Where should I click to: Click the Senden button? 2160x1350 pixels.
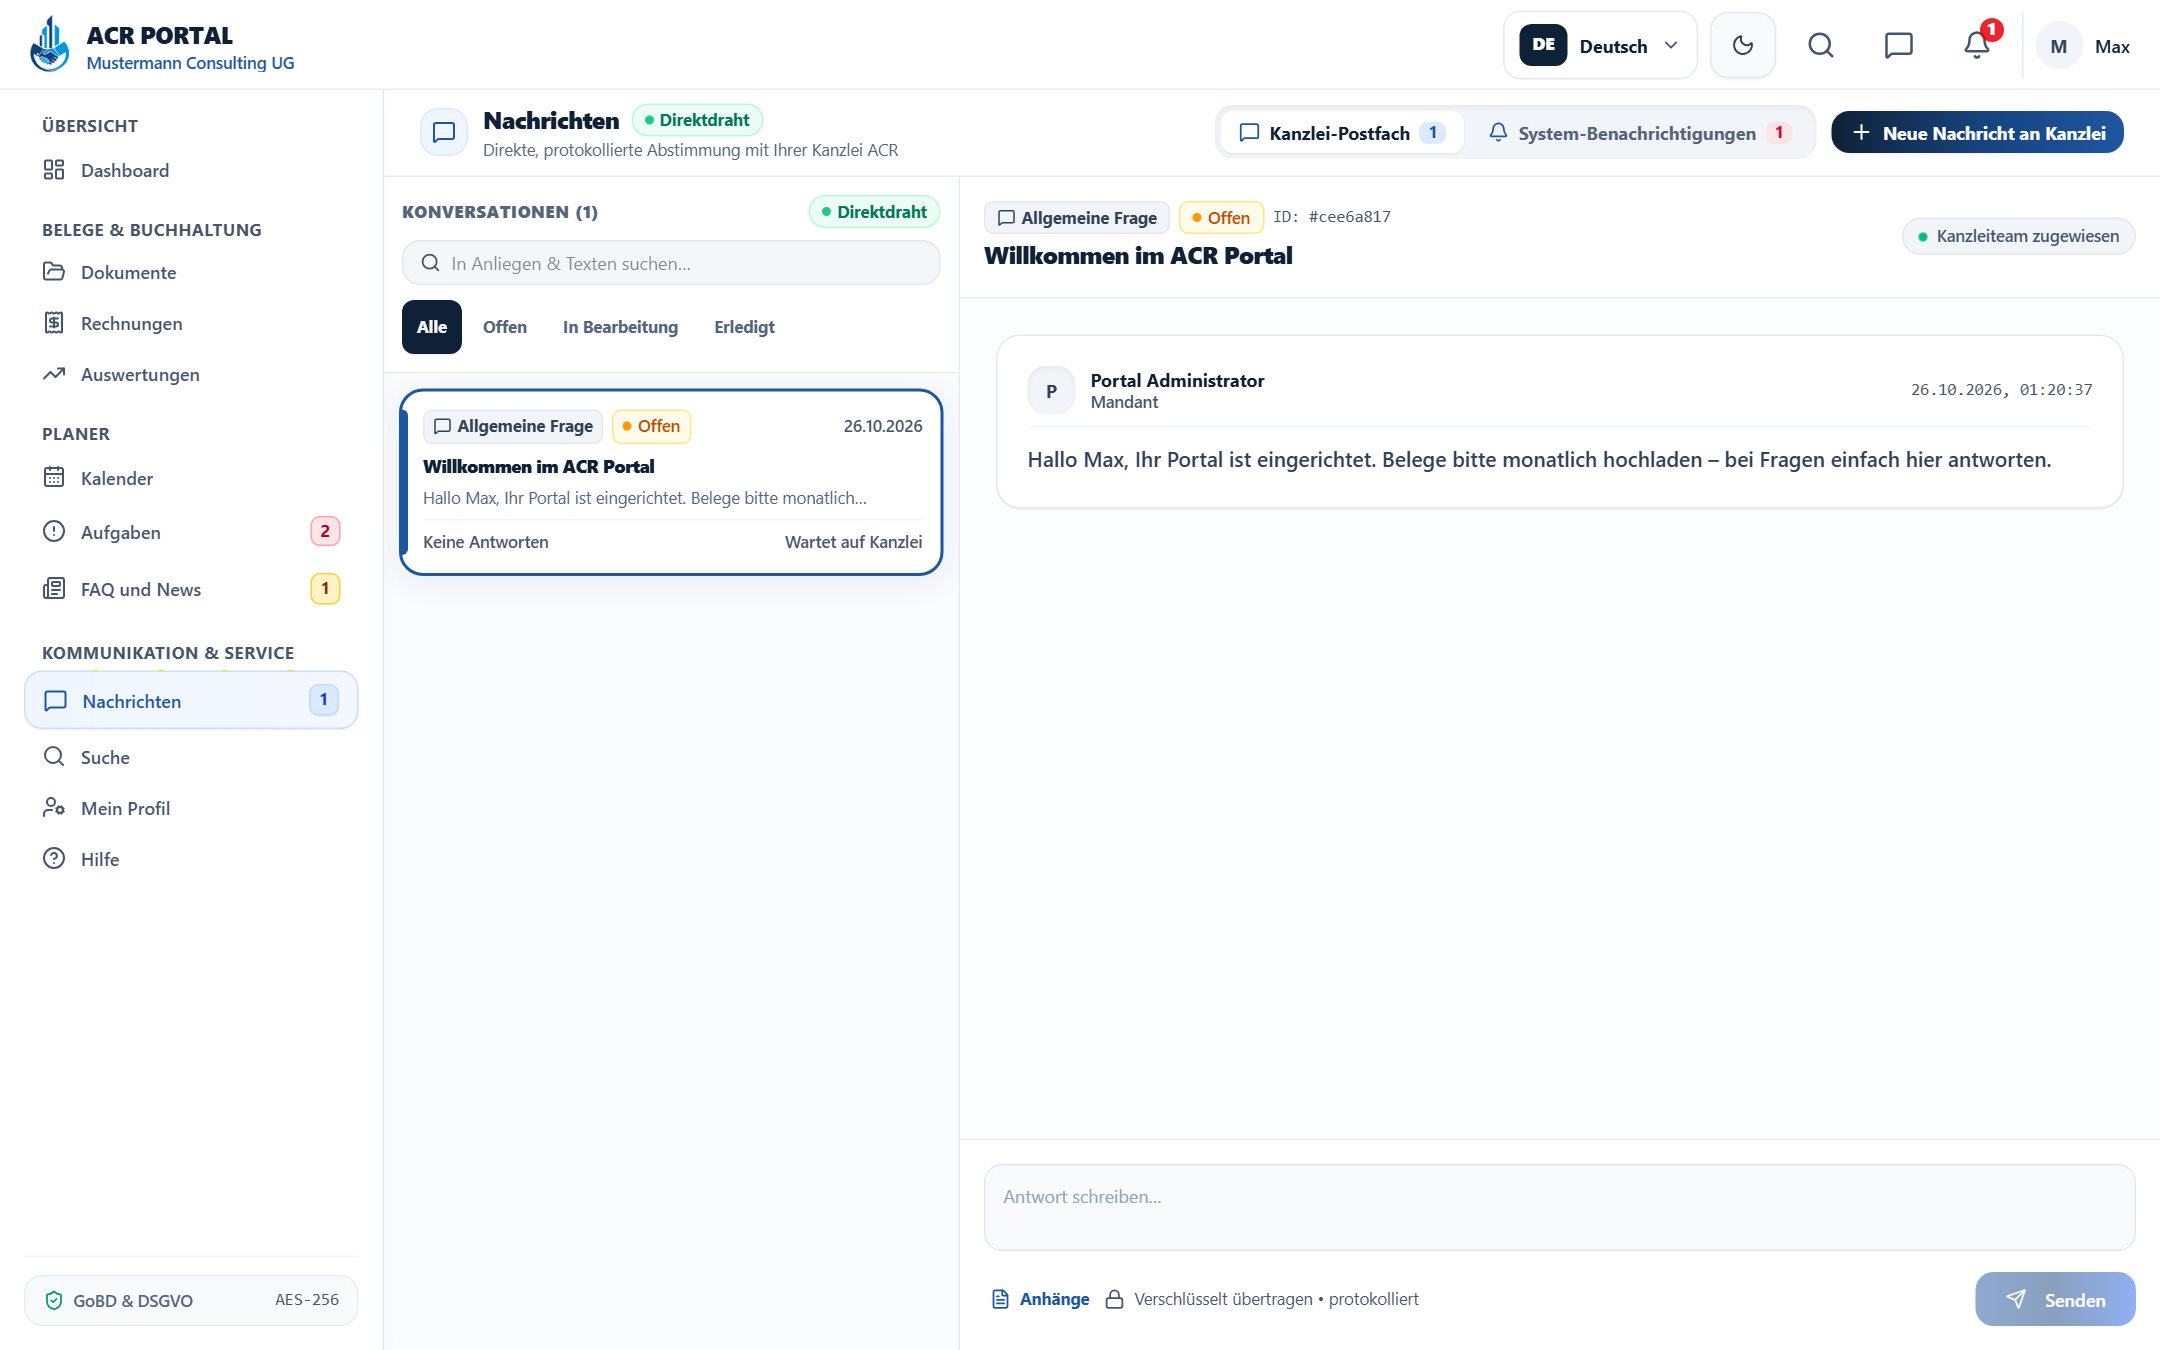(2055, 1299)
